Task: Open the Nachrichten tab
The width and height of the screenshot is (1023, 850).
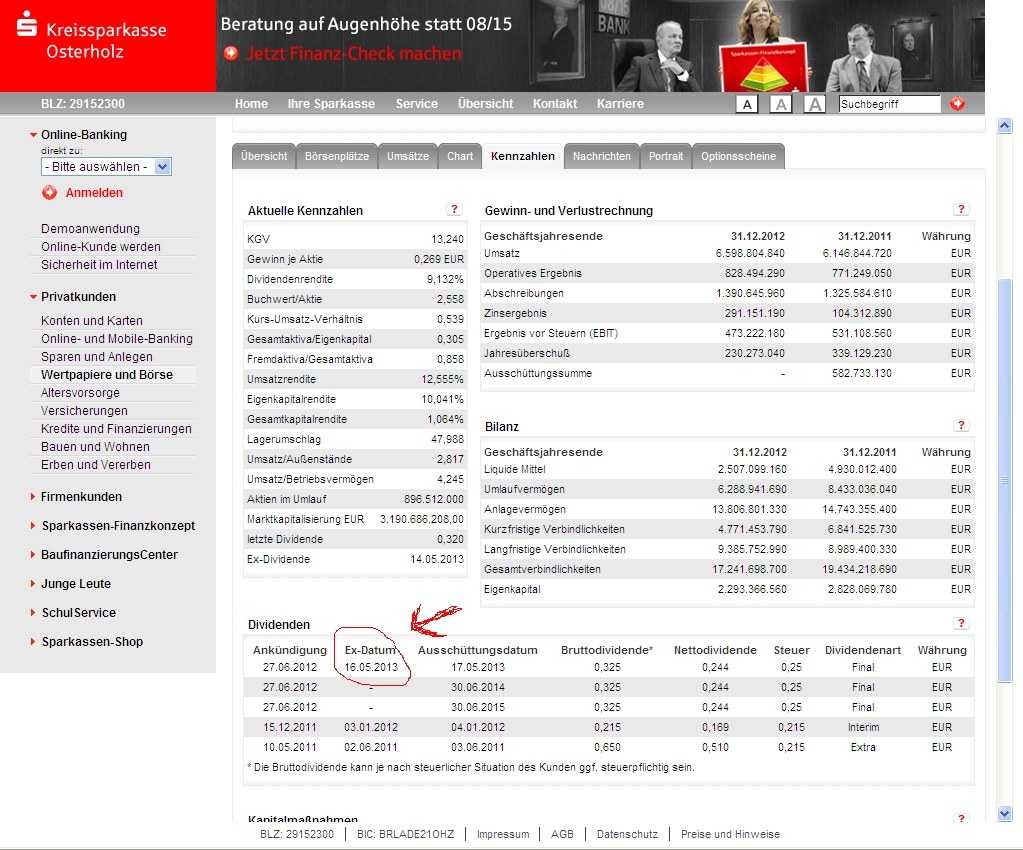Action: (601, 156)
